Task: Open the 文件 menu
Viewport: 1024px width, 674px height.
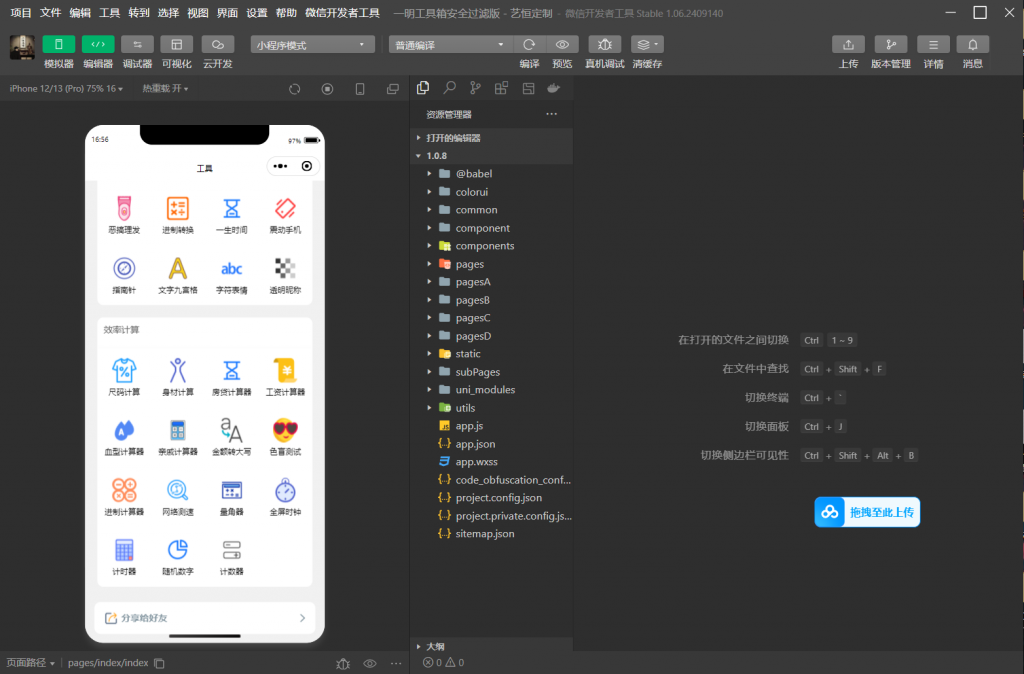Action: coord(50,13)
